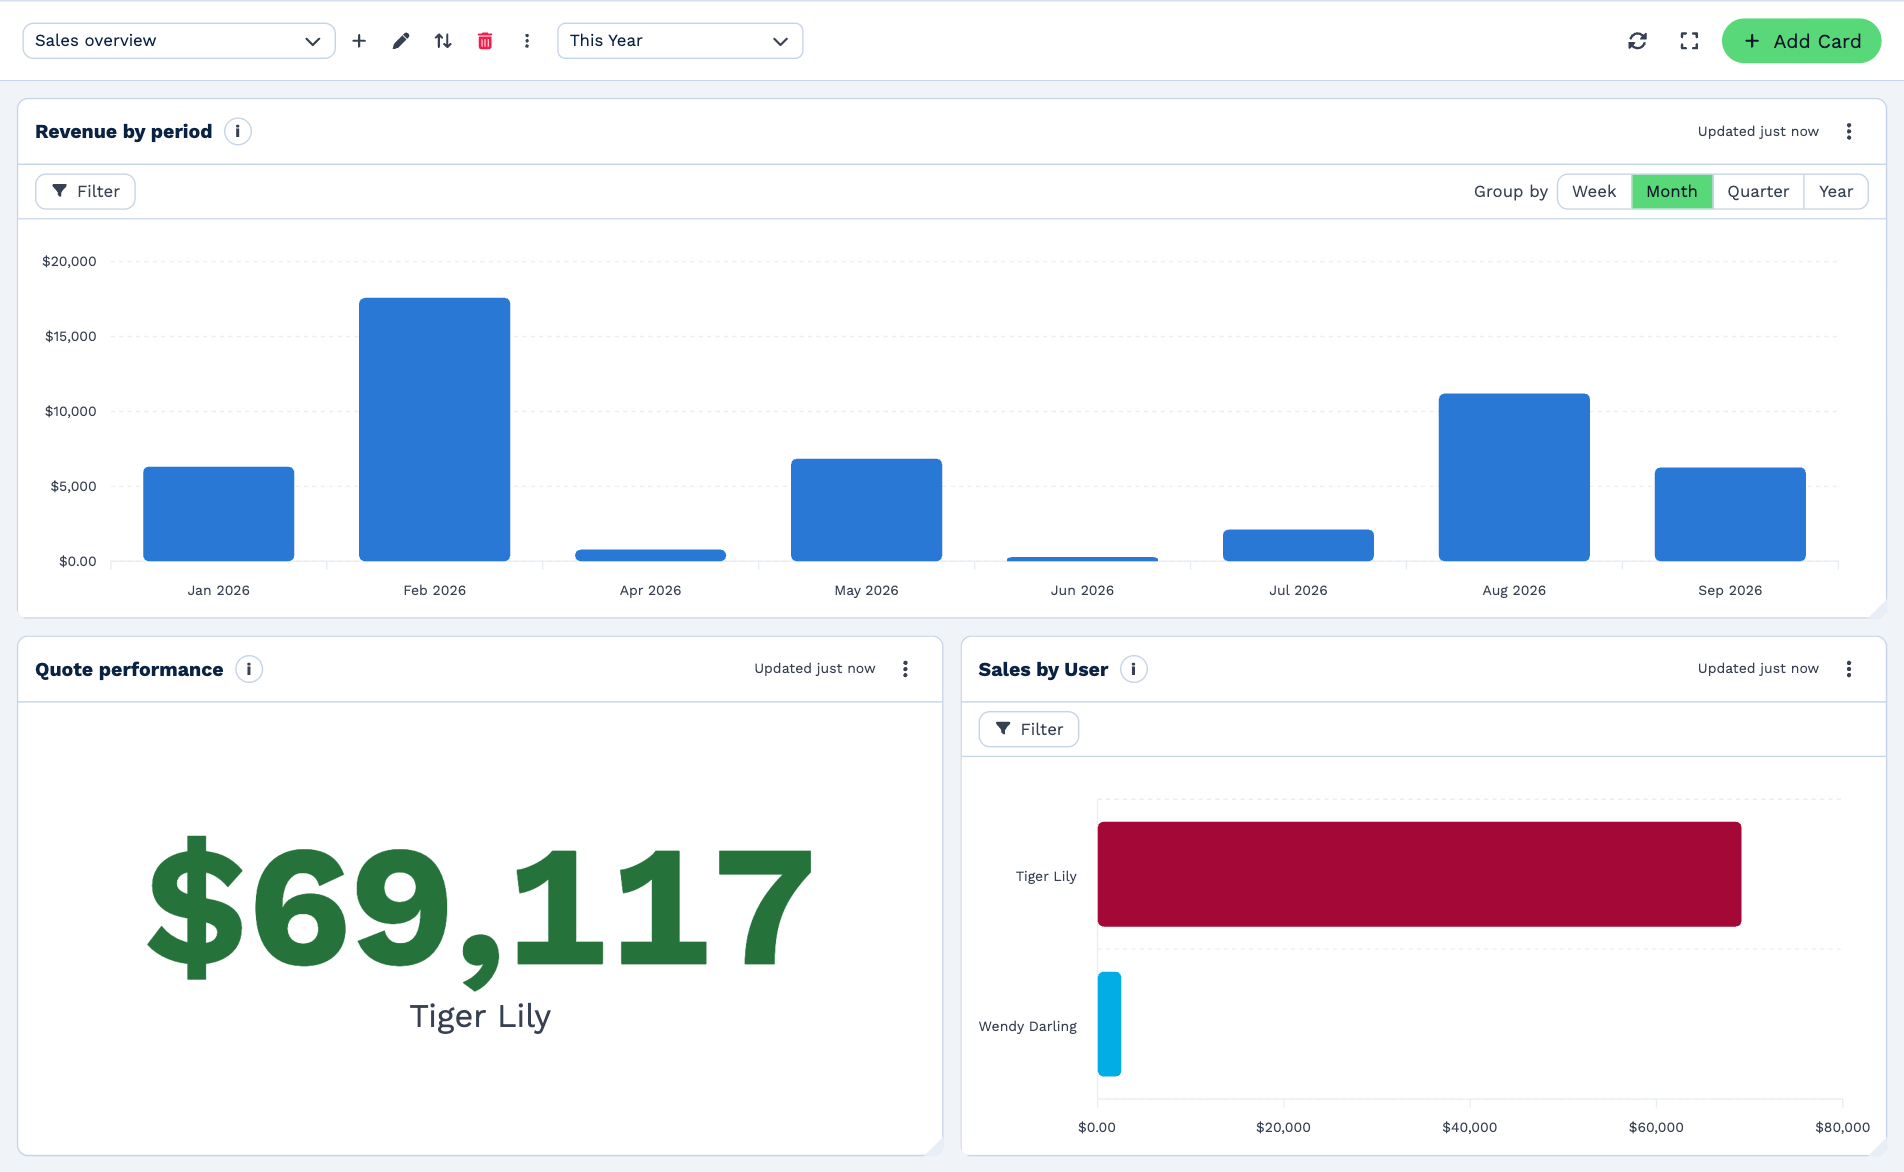Click the Sep 2026 revenue bar

[x=1730, y=514]
